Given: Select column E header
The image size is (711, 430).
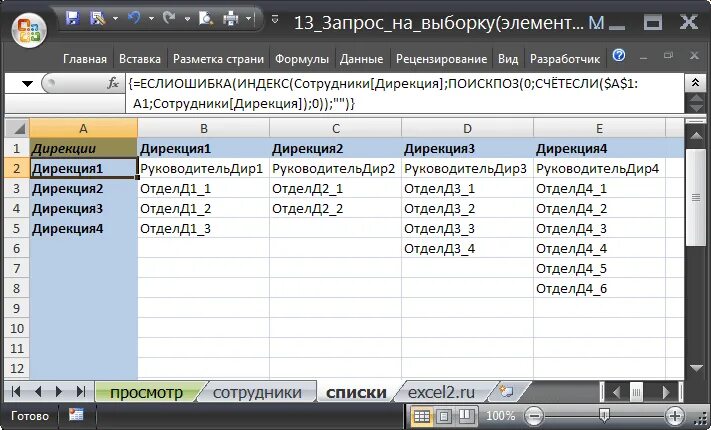Looking at the screenshot, I should (599, 128).
